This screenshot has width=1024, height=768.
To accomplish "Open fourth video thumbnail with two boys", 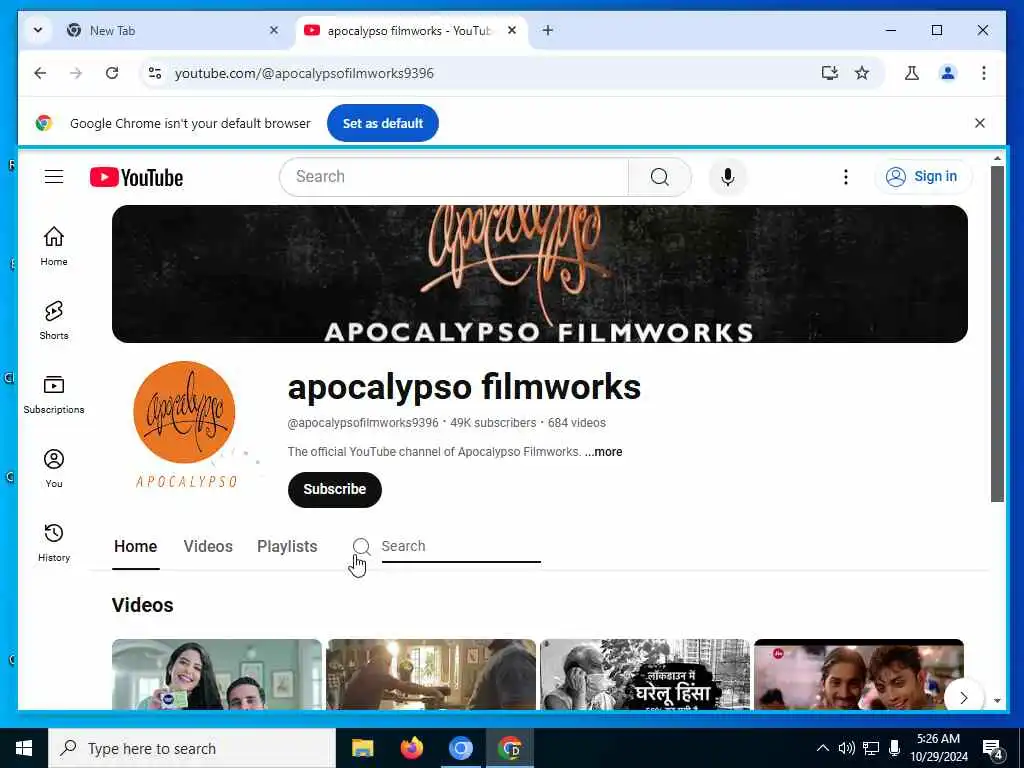I will 858,674.
